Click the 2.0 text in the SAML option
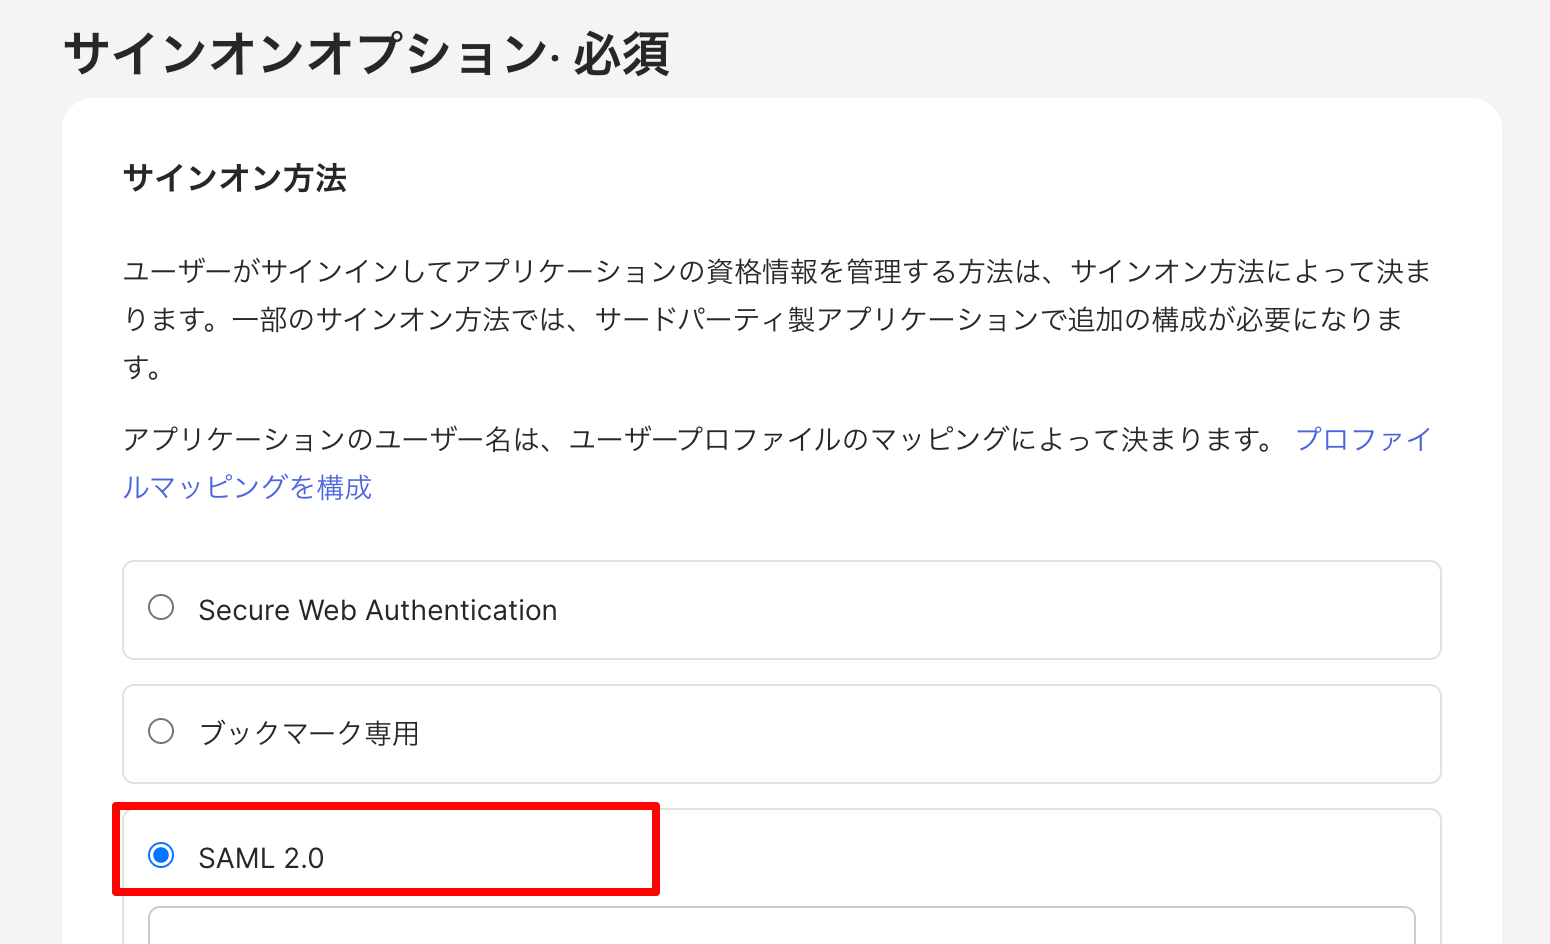Viewport: 1550px width, 944px height. click(304, 858)
